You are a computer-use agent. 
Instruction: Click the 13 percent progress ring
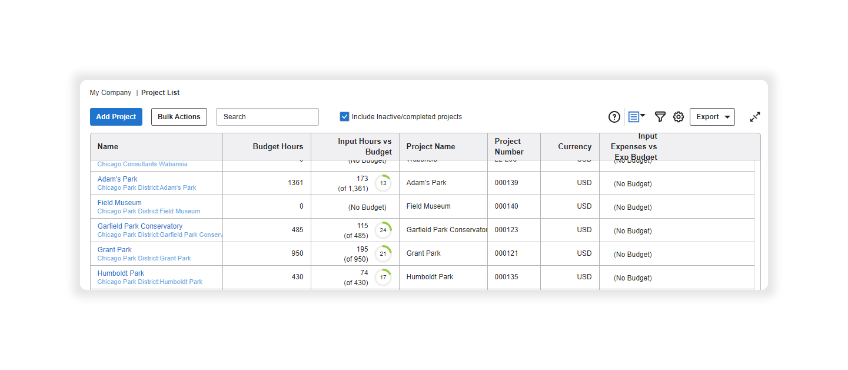[x=383, y=183]
